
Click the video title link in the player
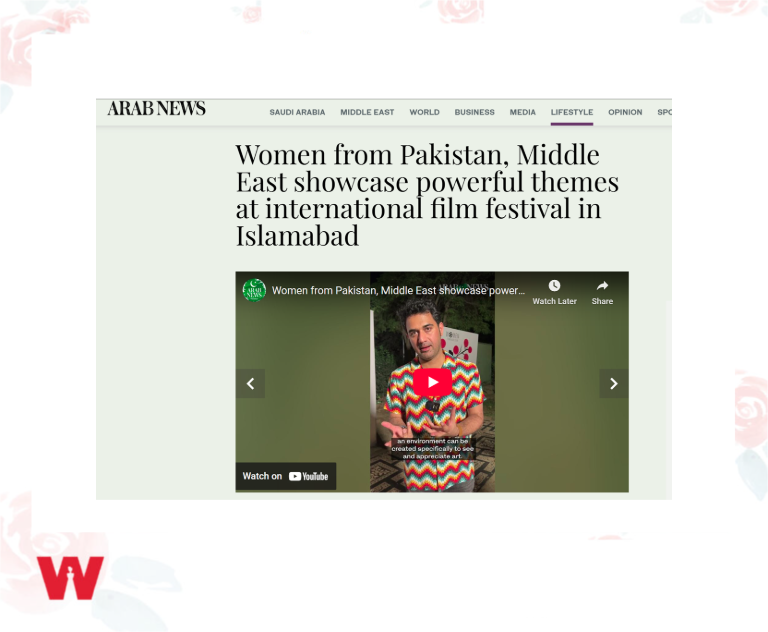[398, 291]
